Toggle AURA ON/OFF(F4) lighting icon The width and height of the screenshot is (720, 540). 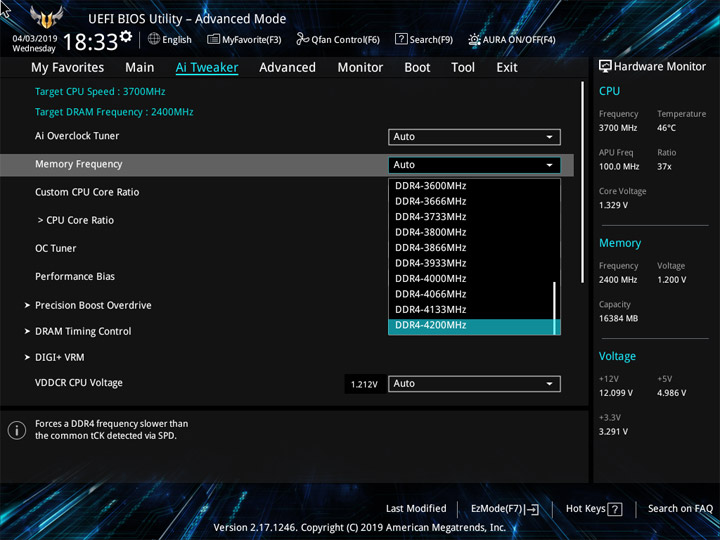[x=474, y=39]
